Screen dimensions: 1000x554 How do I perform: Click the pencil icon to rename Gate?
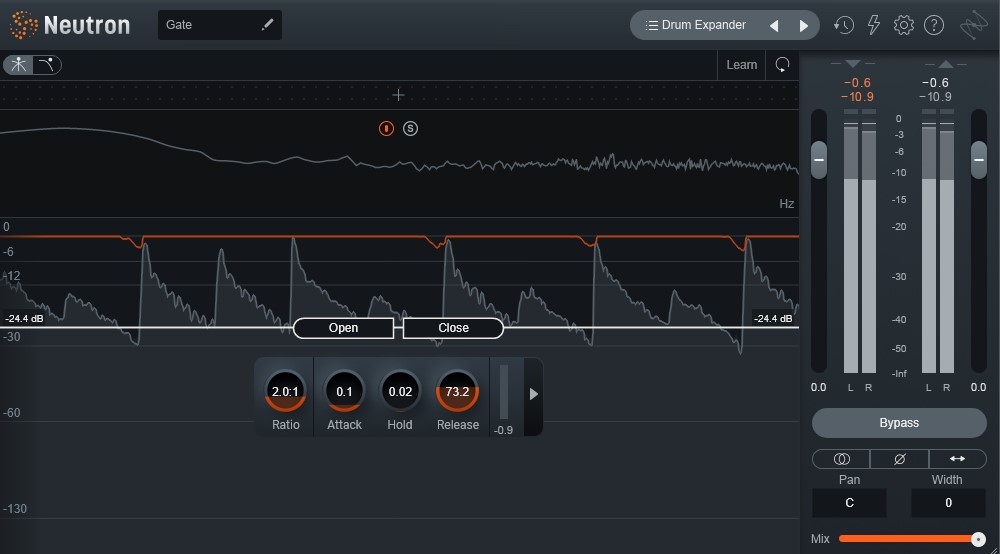tap(267, 24)
